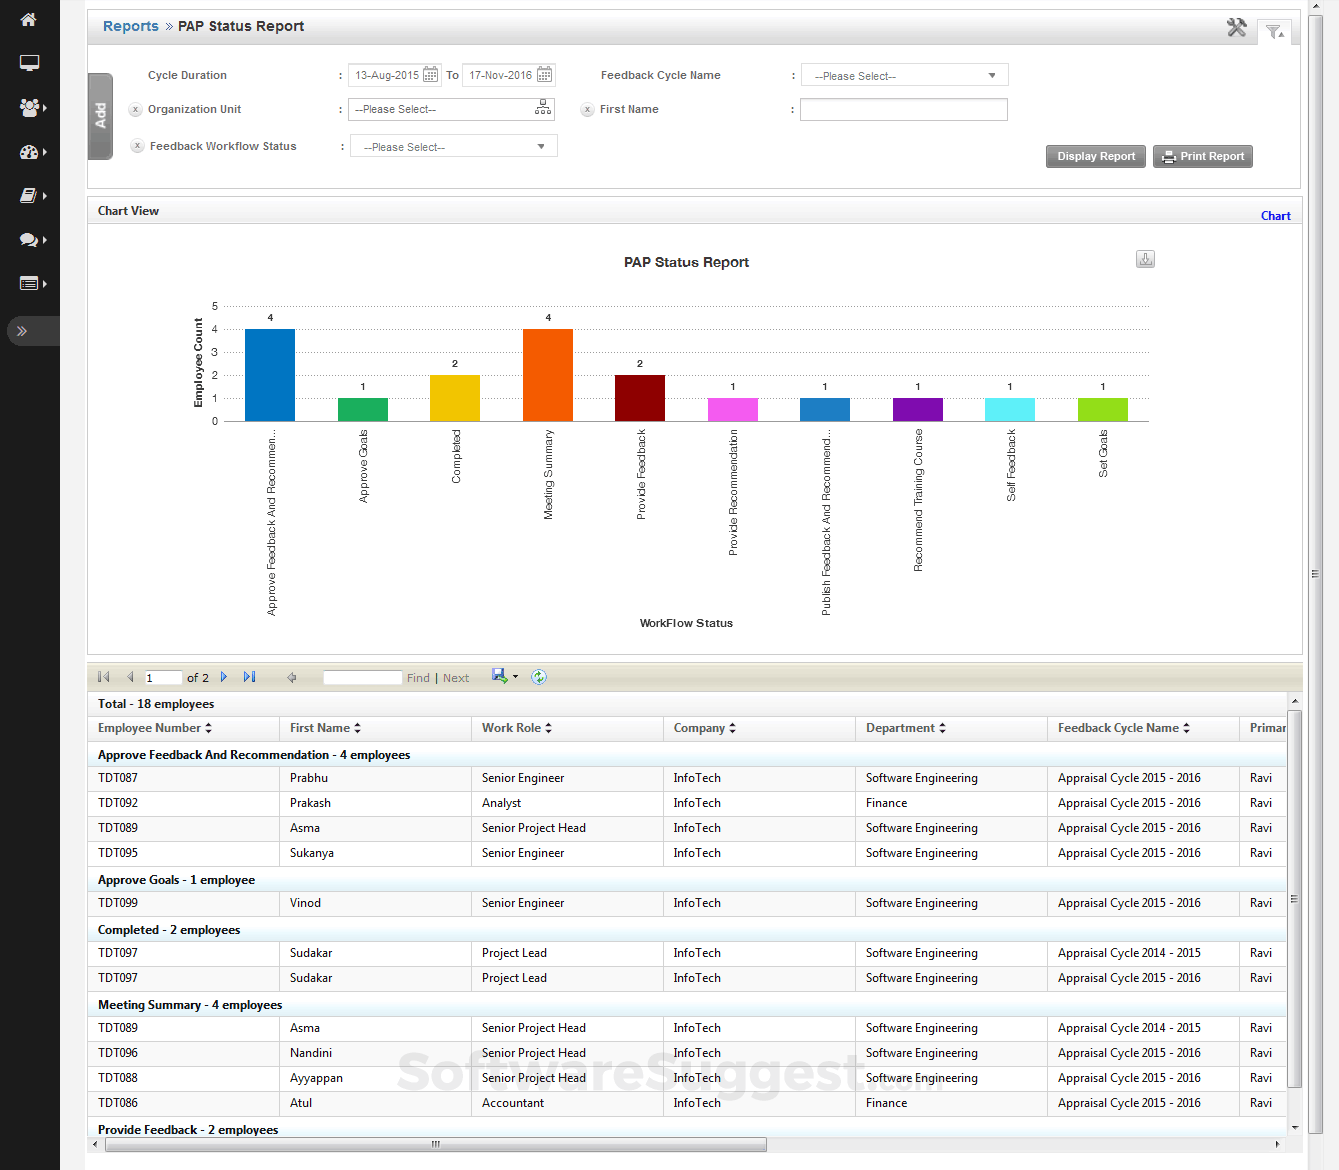Viewport: 1339px width, 1170px height.
Task: Click the Reports breadcrumb link
Action: (130, 26)
